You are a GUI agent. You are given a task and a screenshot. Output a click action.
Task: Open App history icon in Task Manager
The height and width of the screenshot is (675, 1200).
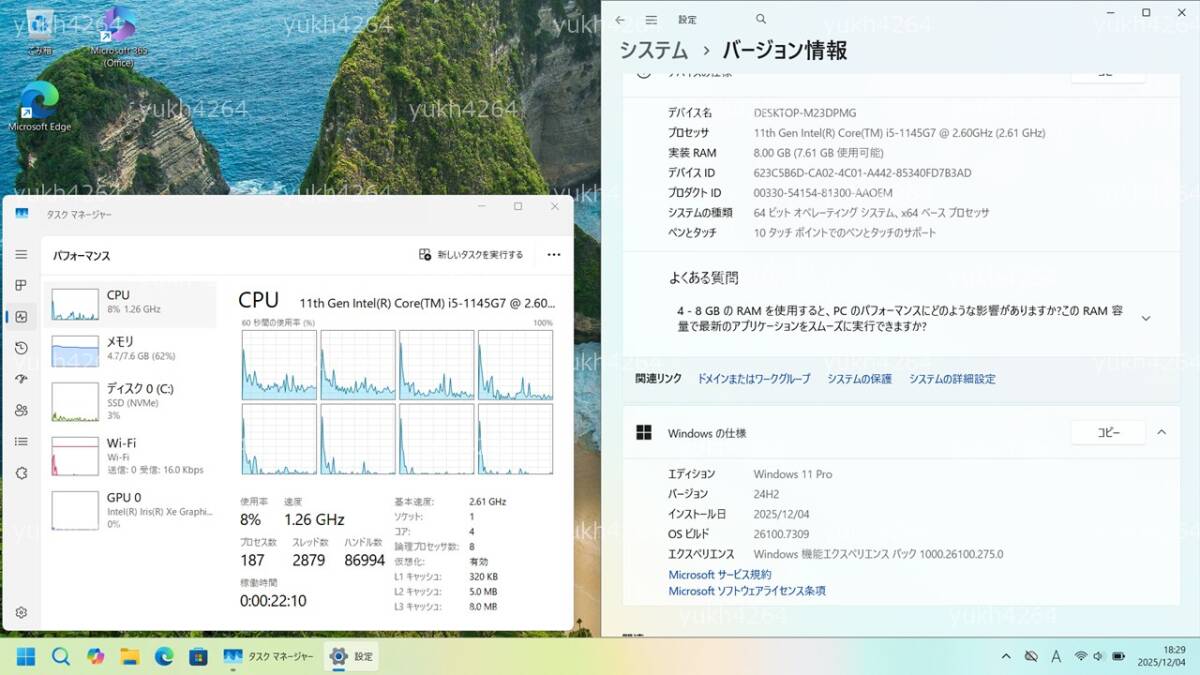click(21, 348)
